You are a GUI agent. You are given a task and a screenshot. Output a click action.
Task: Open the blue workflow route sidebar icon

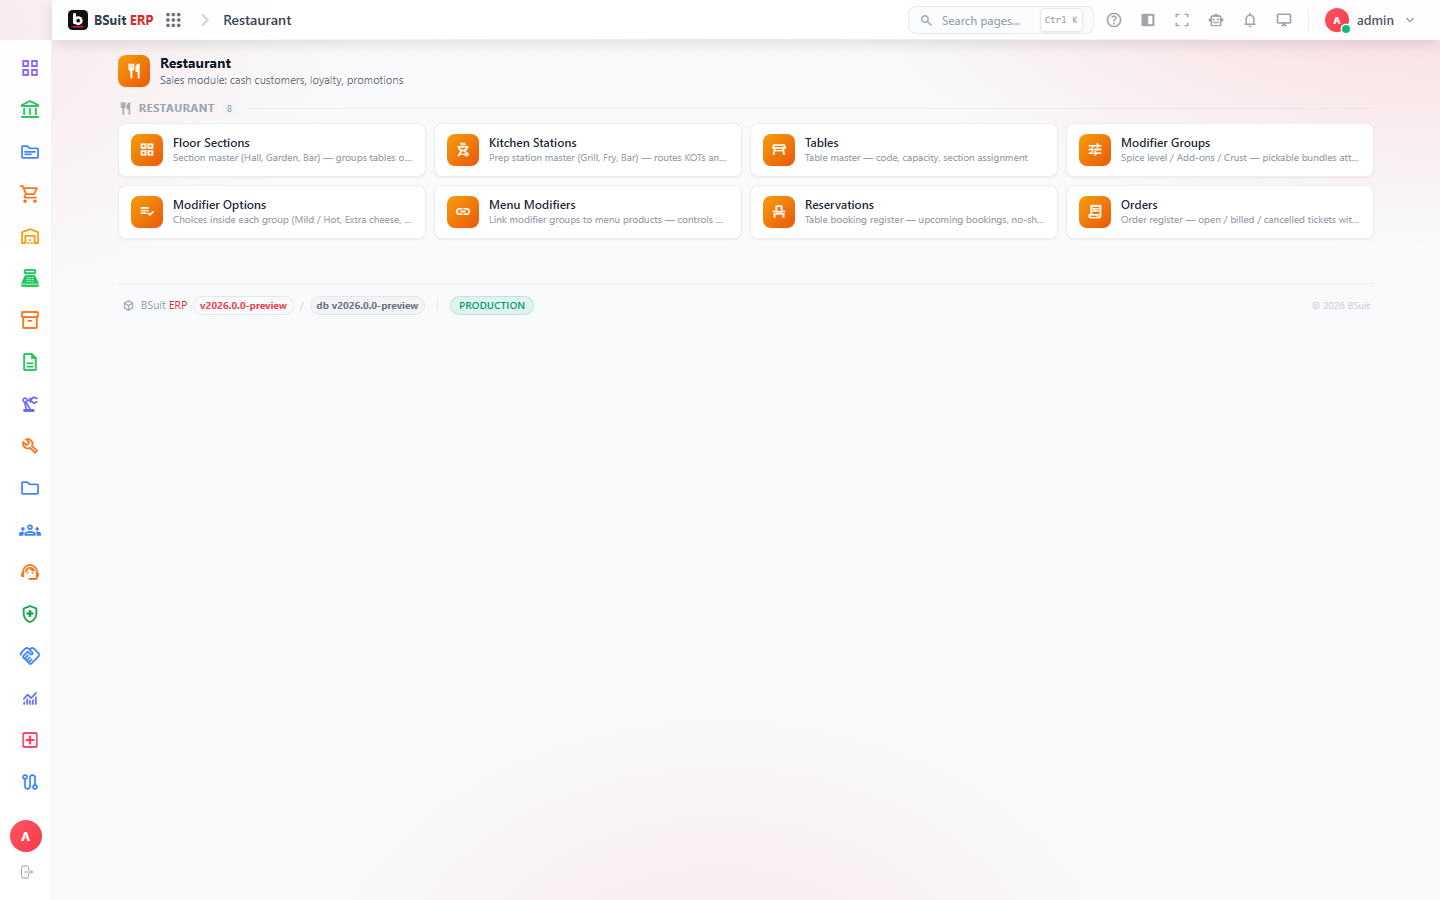click(x=30, y=782)
